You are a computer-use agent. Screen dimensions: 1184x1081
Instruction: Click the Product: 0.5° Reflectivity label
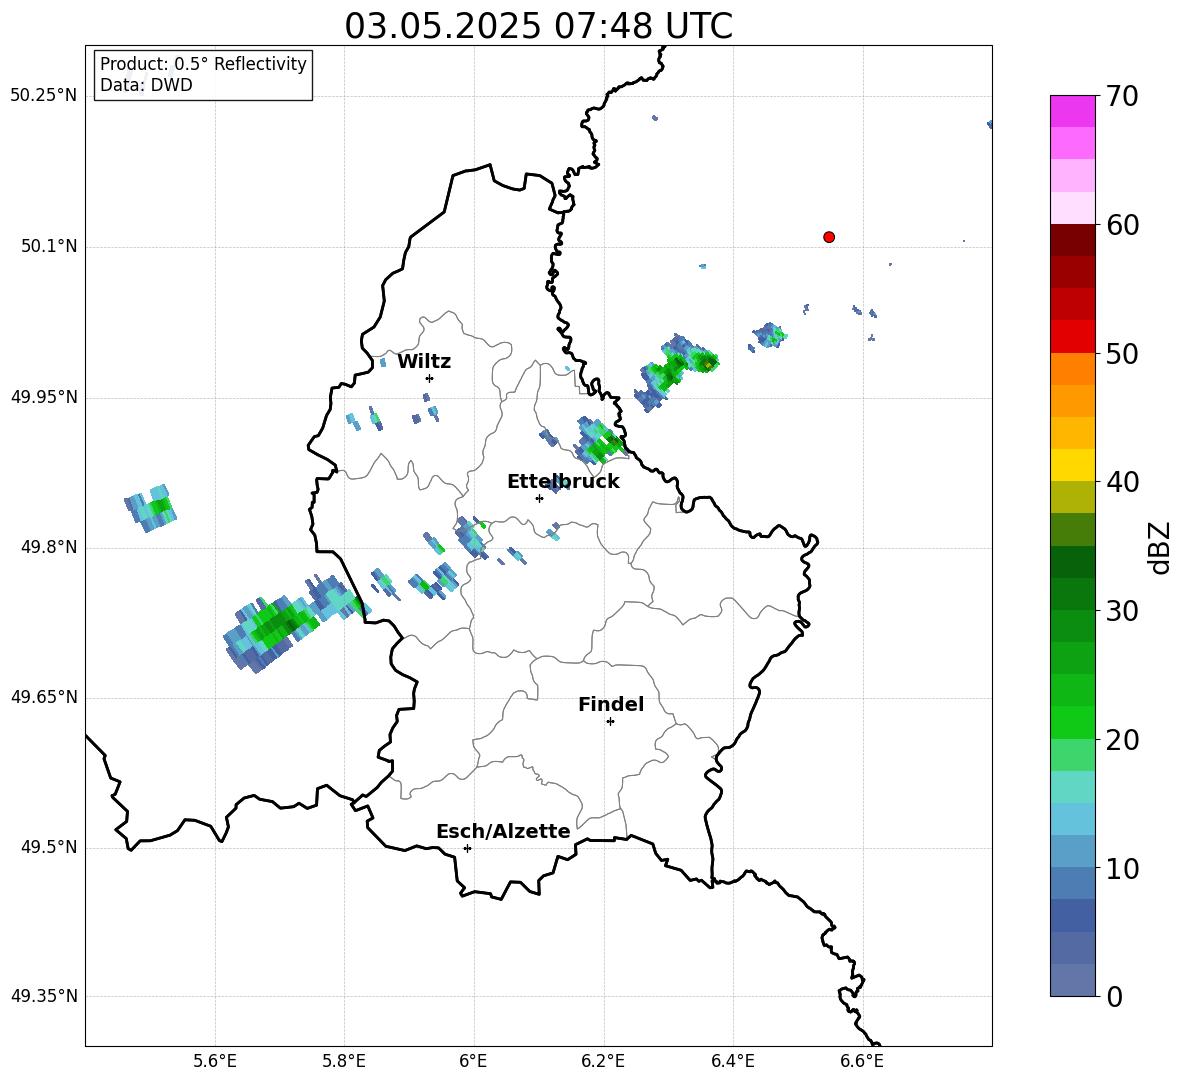(x=203, y=64)
